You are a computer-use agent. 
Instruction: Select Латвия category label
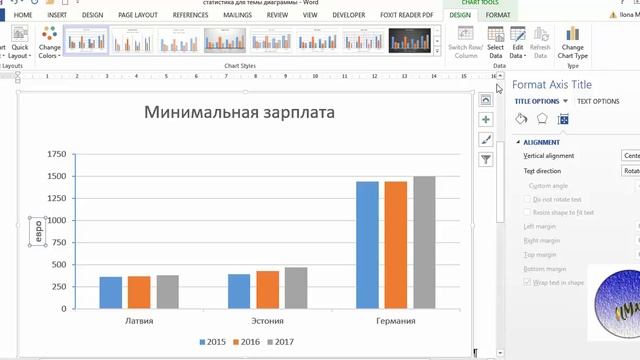[139, 321]
